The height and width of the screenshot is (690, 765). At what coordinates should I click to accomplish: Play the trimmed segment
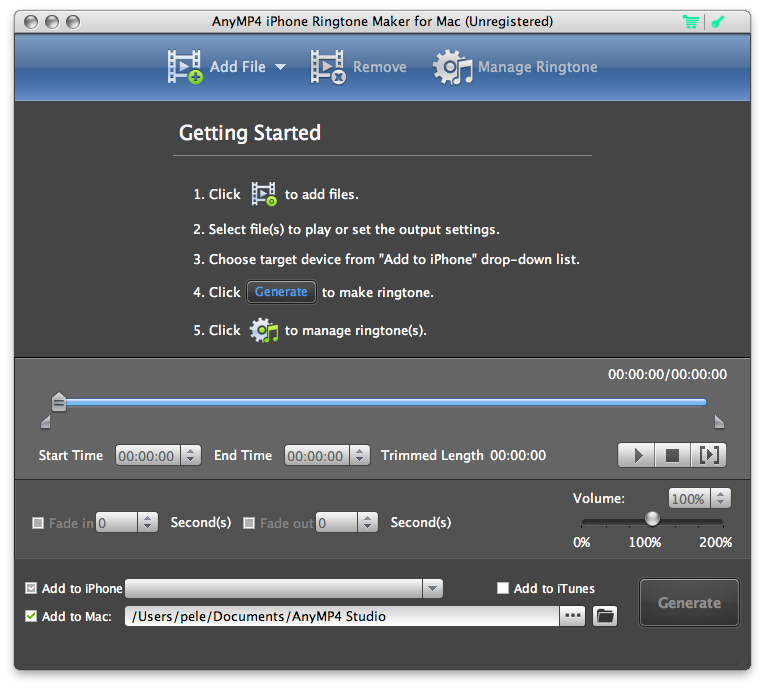pyautogui.click(x=708, y=455)
